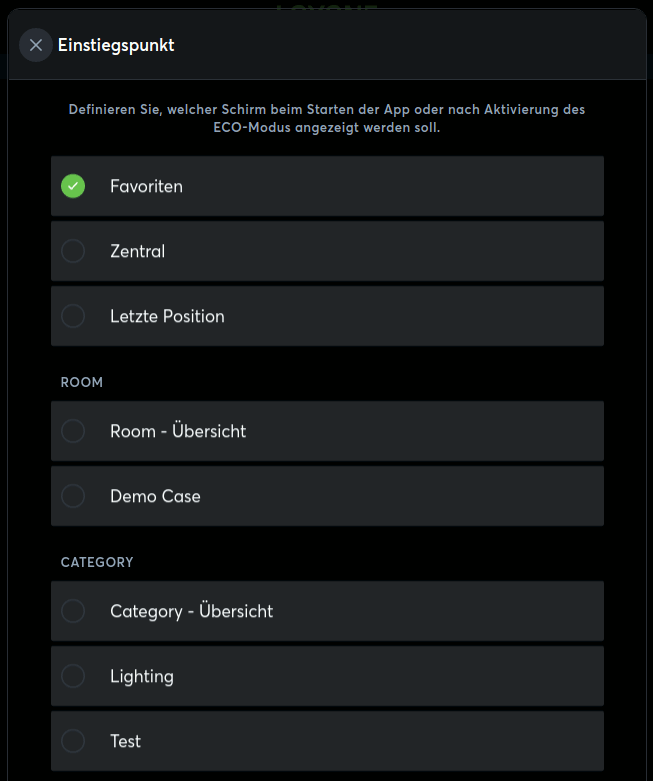Click the CATEGORY section header
The height and width of the screenshot is (781, 653).
tap(97, 562)
